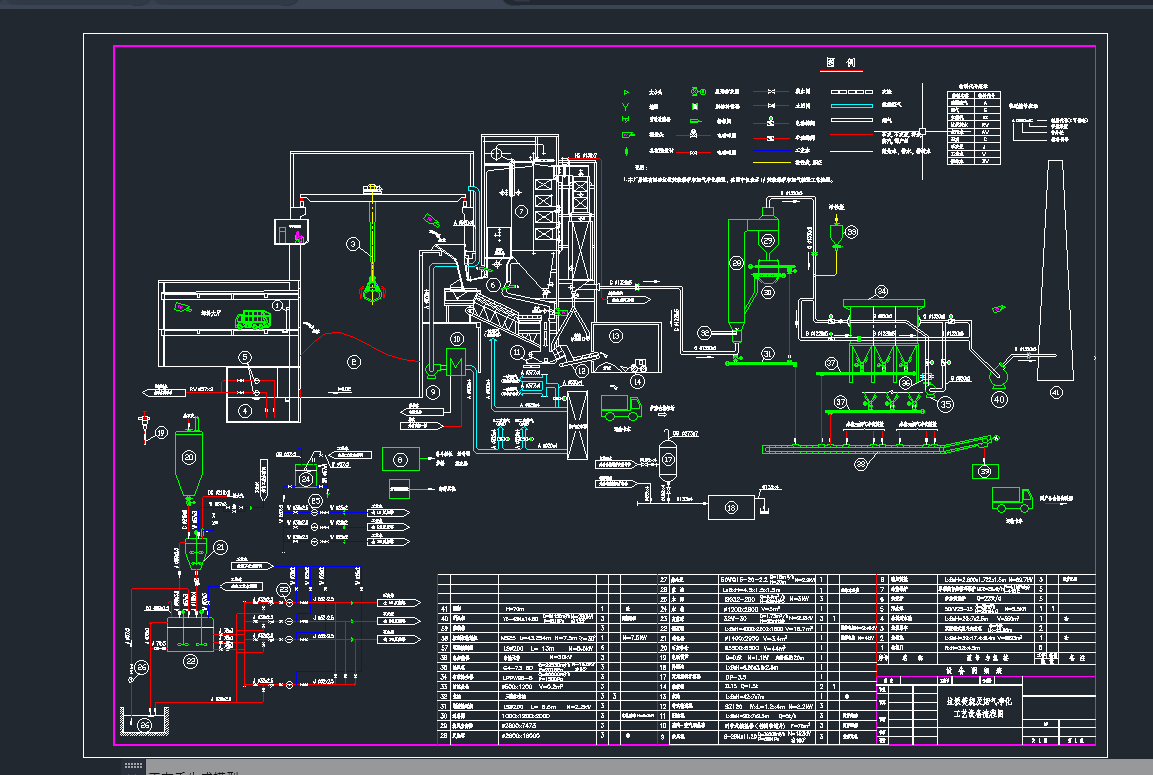Select equipment bubble number 34 above the bag filter
The image size is (1153, 775).
(x=881, y=292)
